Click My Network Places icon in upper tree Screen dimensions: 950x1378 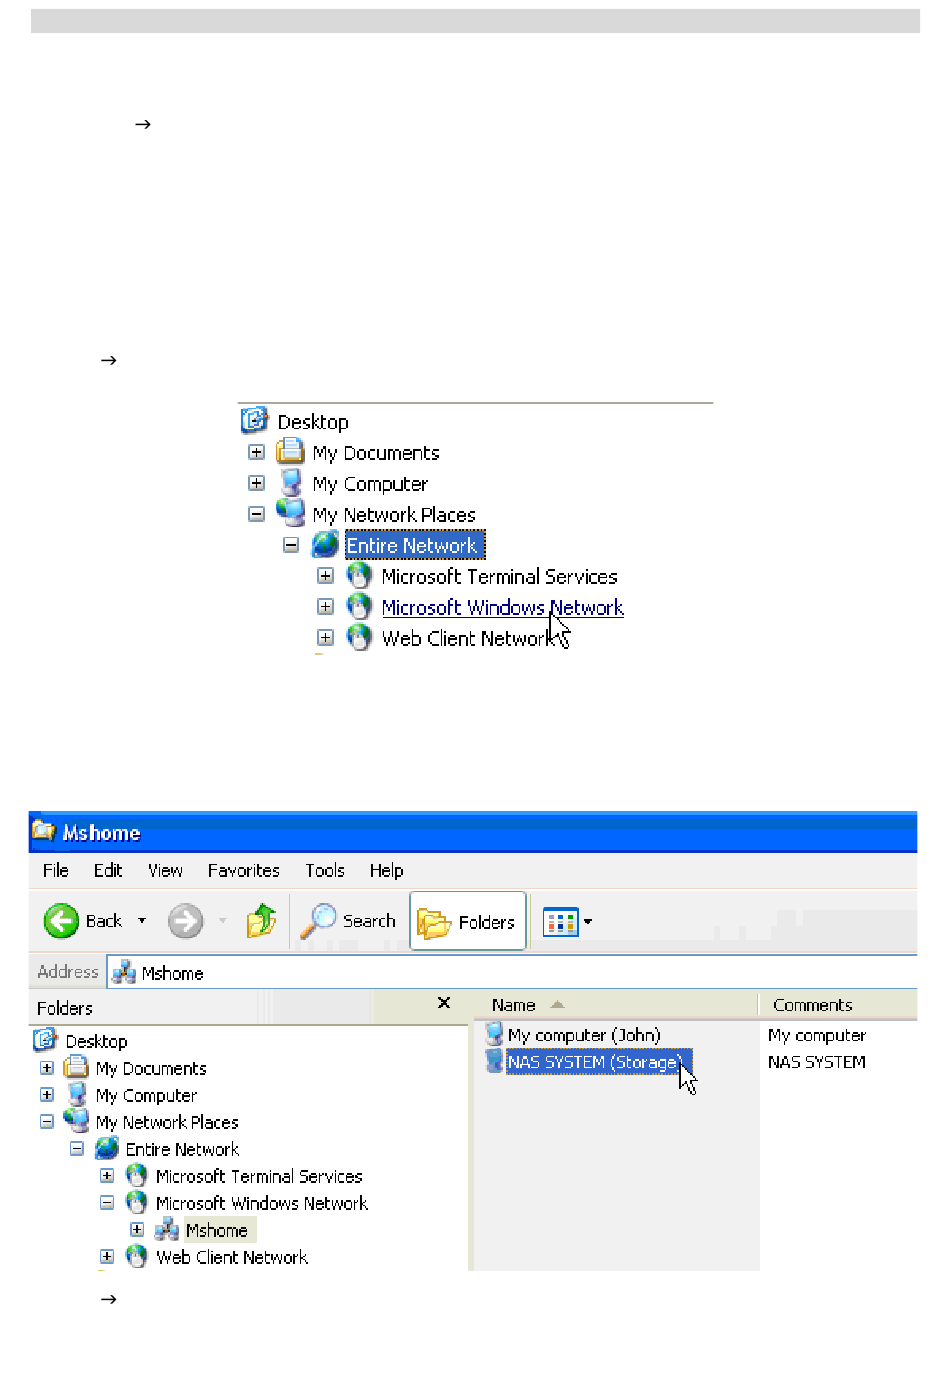click(291, 512)
